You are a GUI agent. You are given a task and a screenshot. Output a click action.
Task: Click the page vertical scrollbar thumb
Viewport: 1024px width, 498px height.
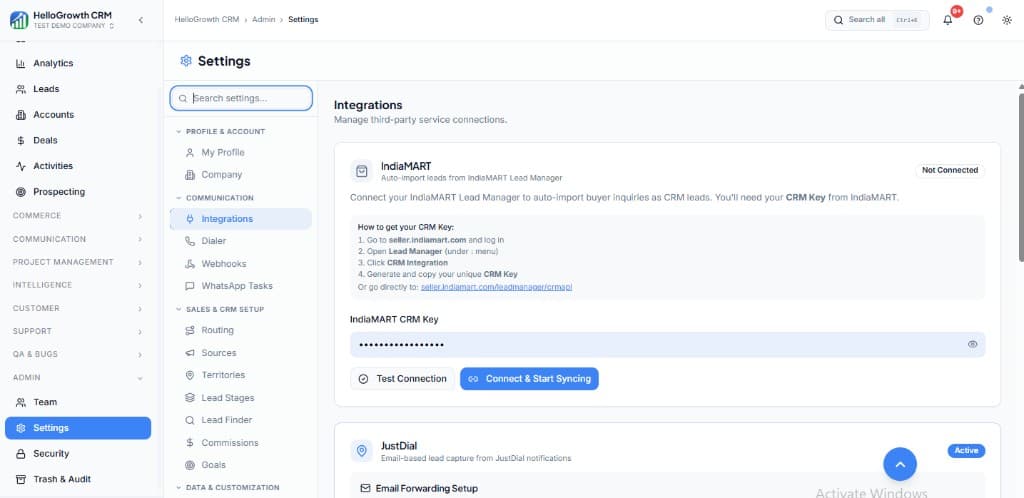[1020, 176]
